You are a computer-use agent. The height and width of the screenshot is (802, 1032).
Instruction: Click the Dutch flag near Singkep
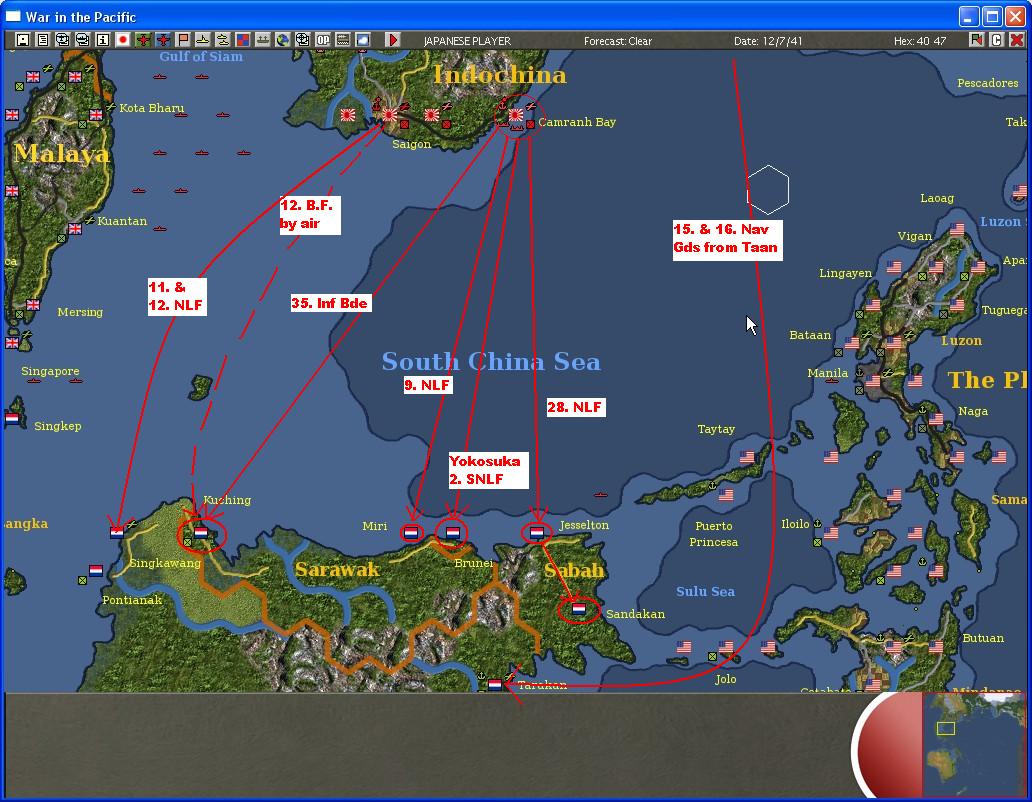[12, 418]
